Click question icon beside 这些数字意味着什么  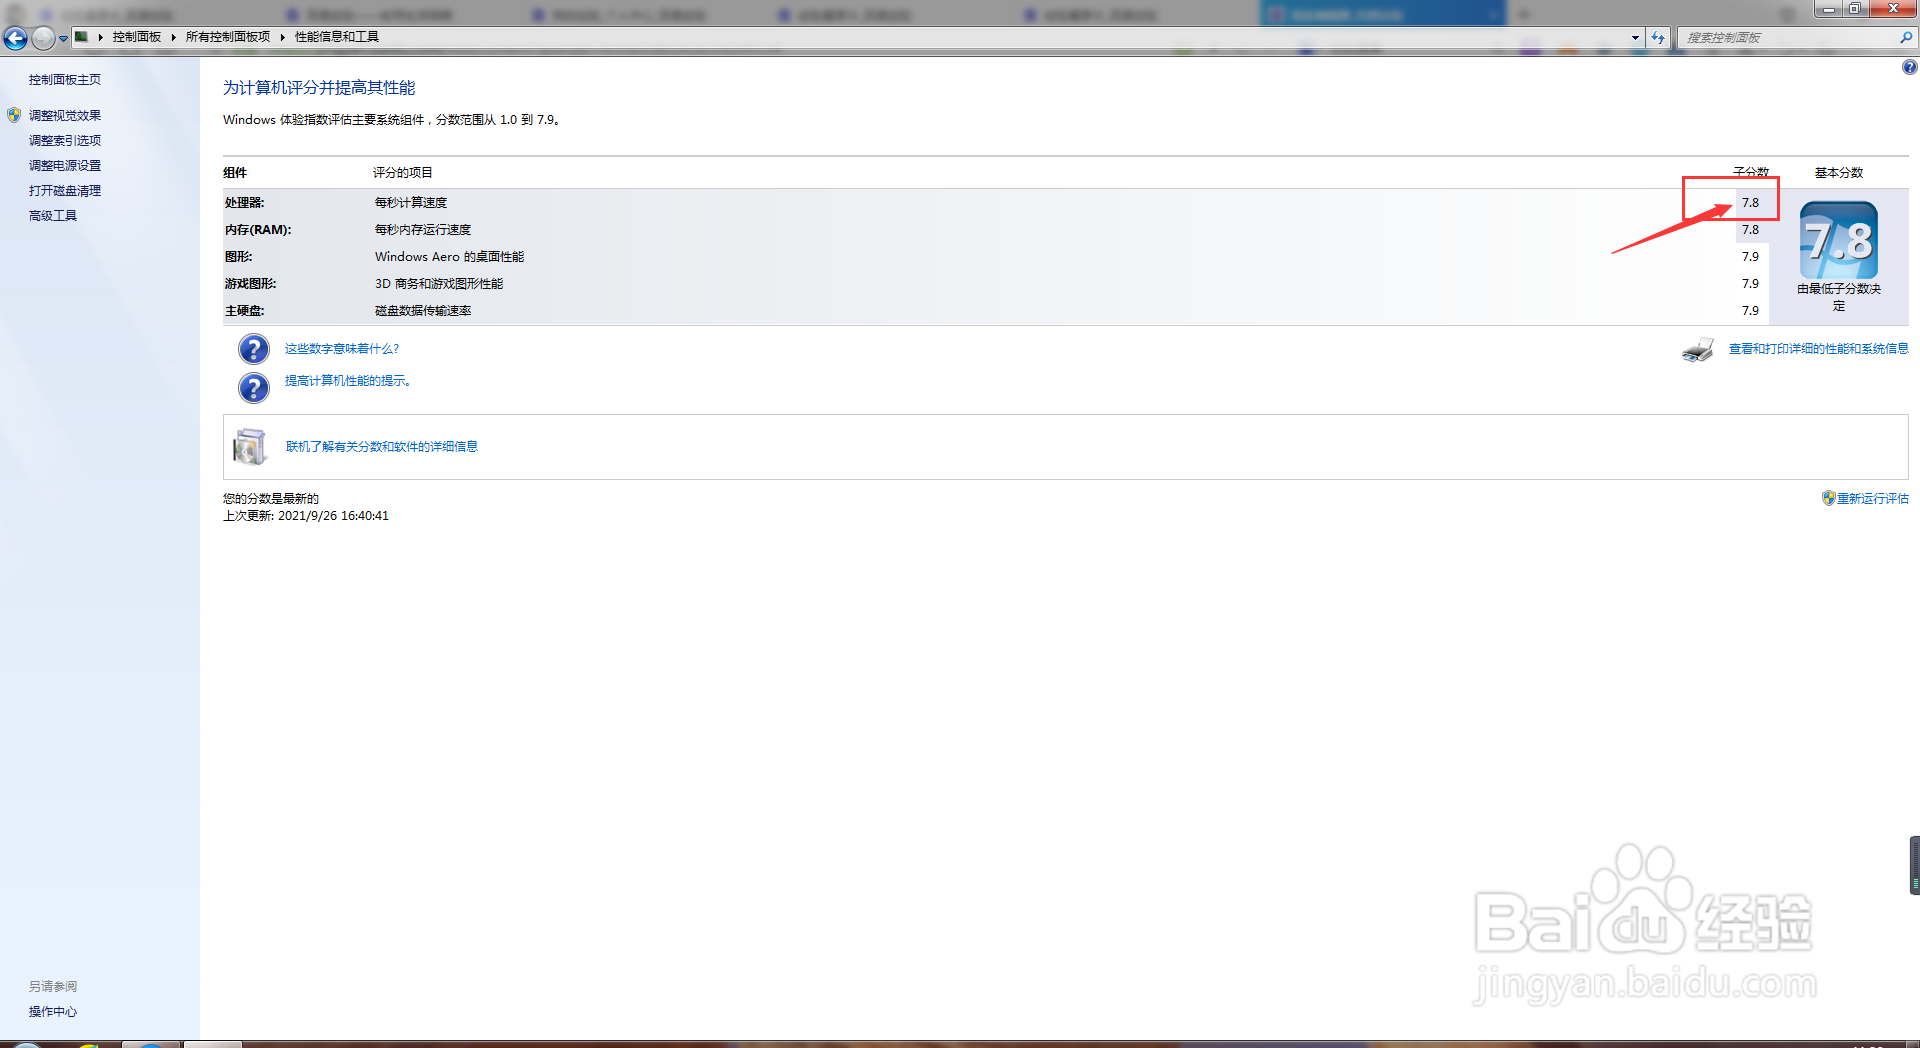click(254, 349)
